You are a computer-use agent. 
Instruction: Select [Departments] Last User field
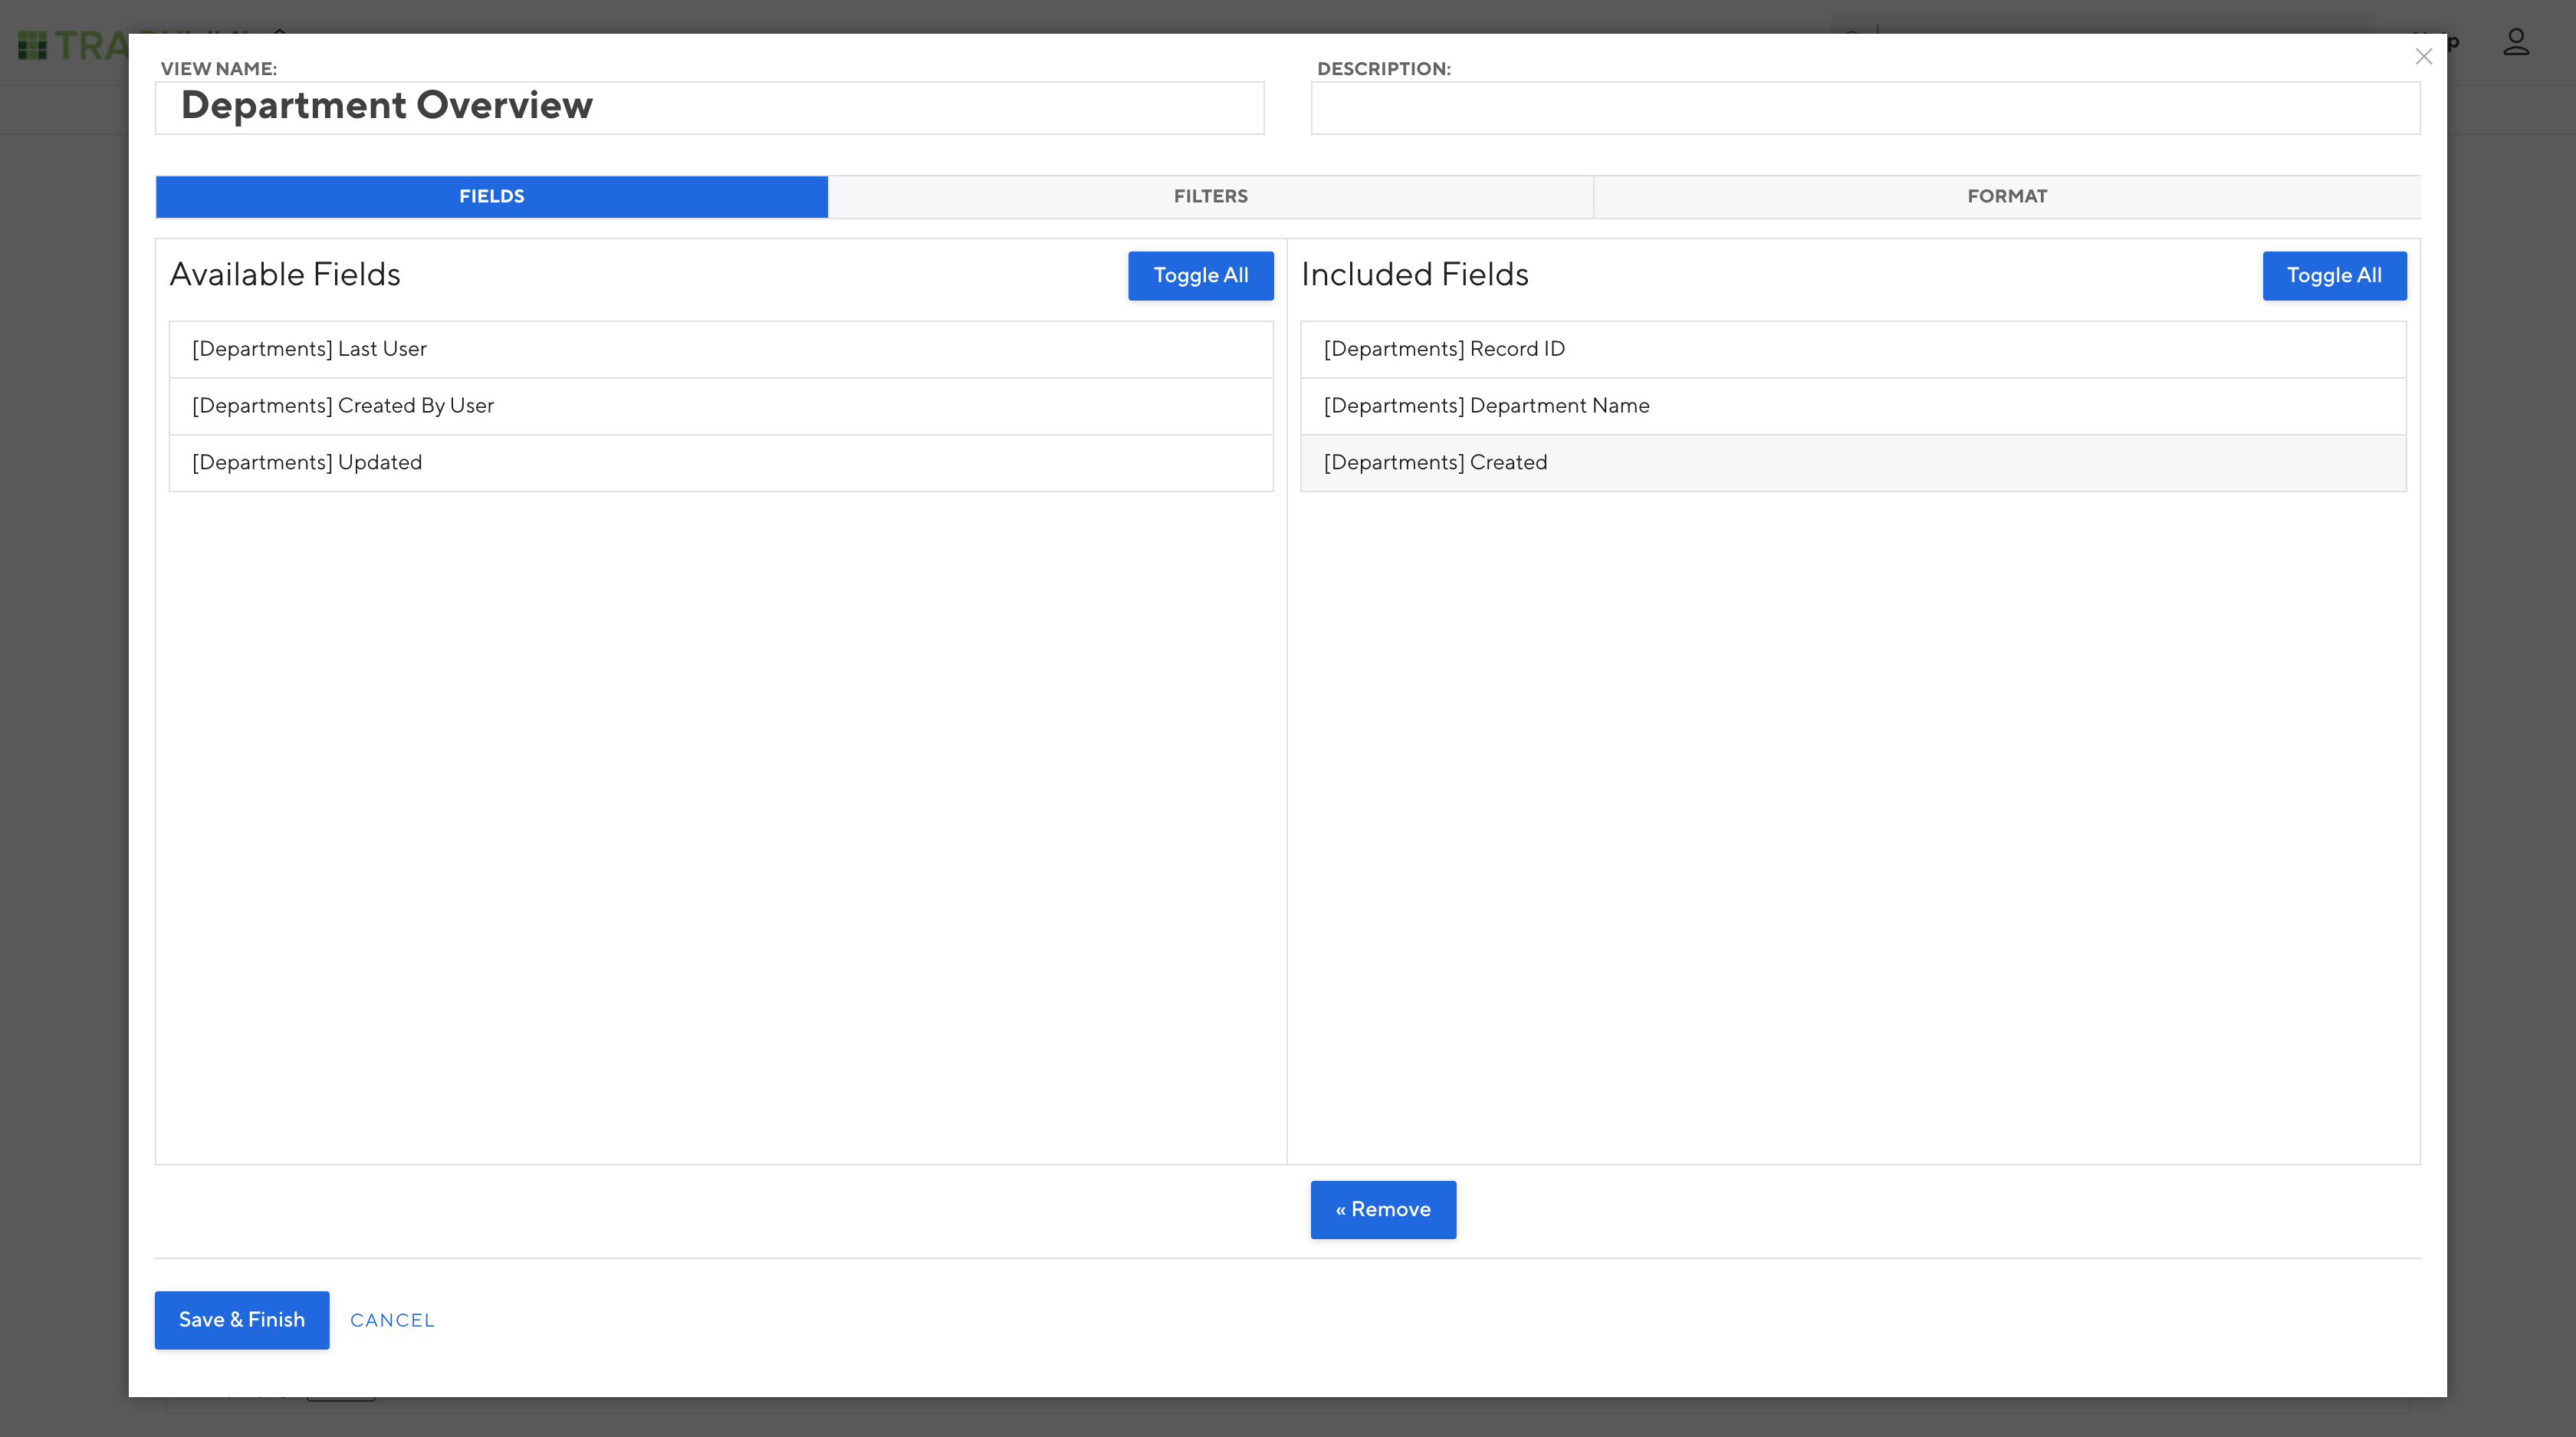coord(721,349)
